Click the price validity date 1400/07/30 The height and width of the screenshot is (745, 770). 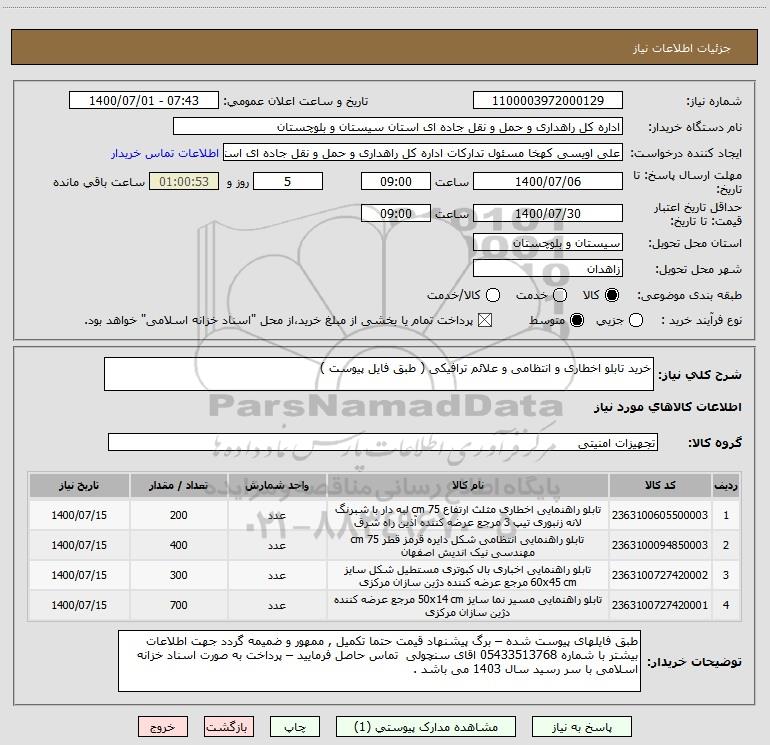coord(548,213)
